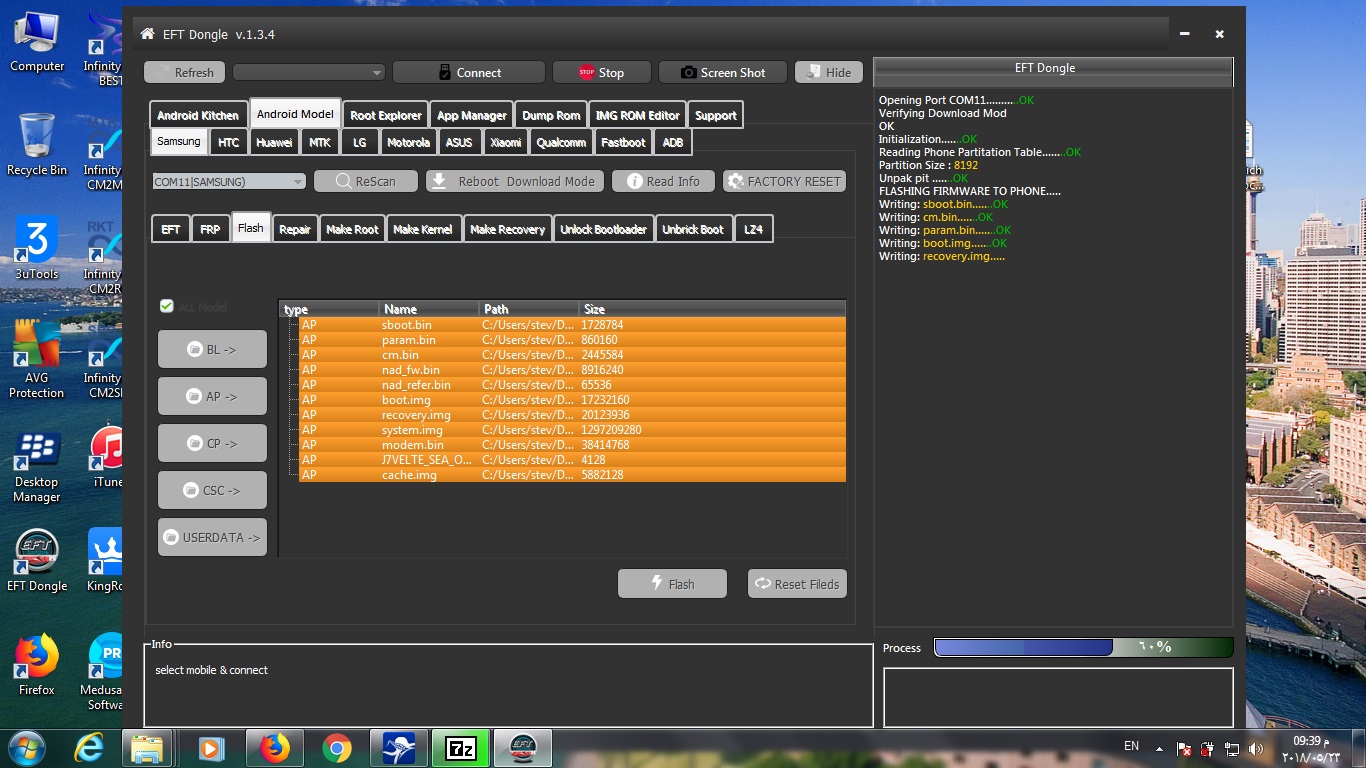1366x768 pixels.
Task: Open the AVG Protection desktop icon
Action: [37, 360]
